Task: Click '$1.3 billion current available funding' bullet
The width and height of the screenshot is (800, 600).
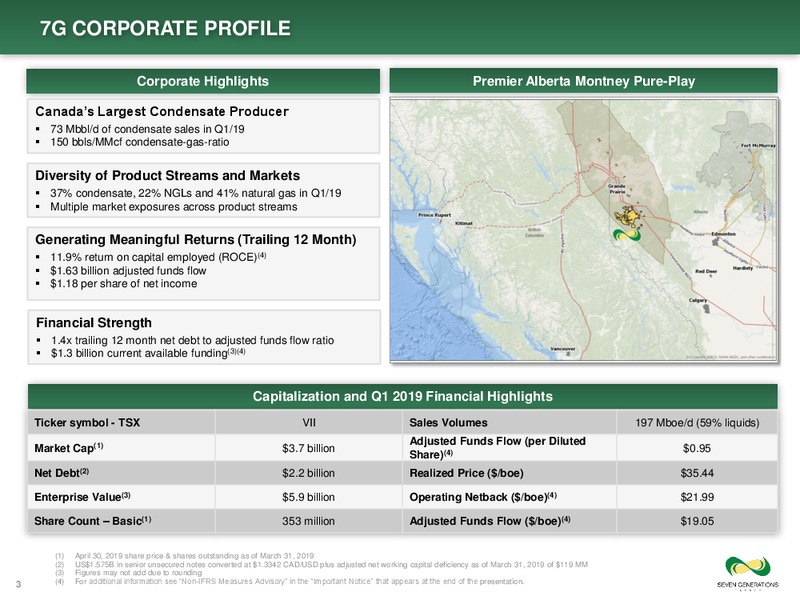Action: pyautogui.click(x=148, y=353)
